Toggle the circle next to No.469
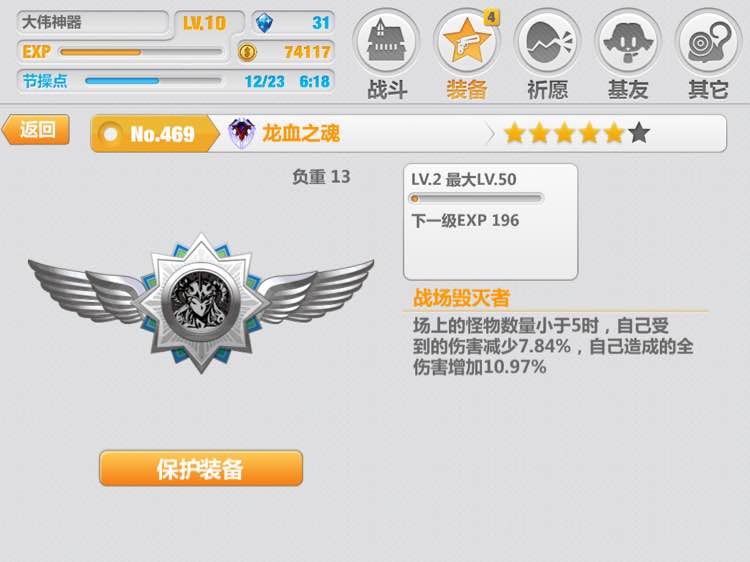 110,134
